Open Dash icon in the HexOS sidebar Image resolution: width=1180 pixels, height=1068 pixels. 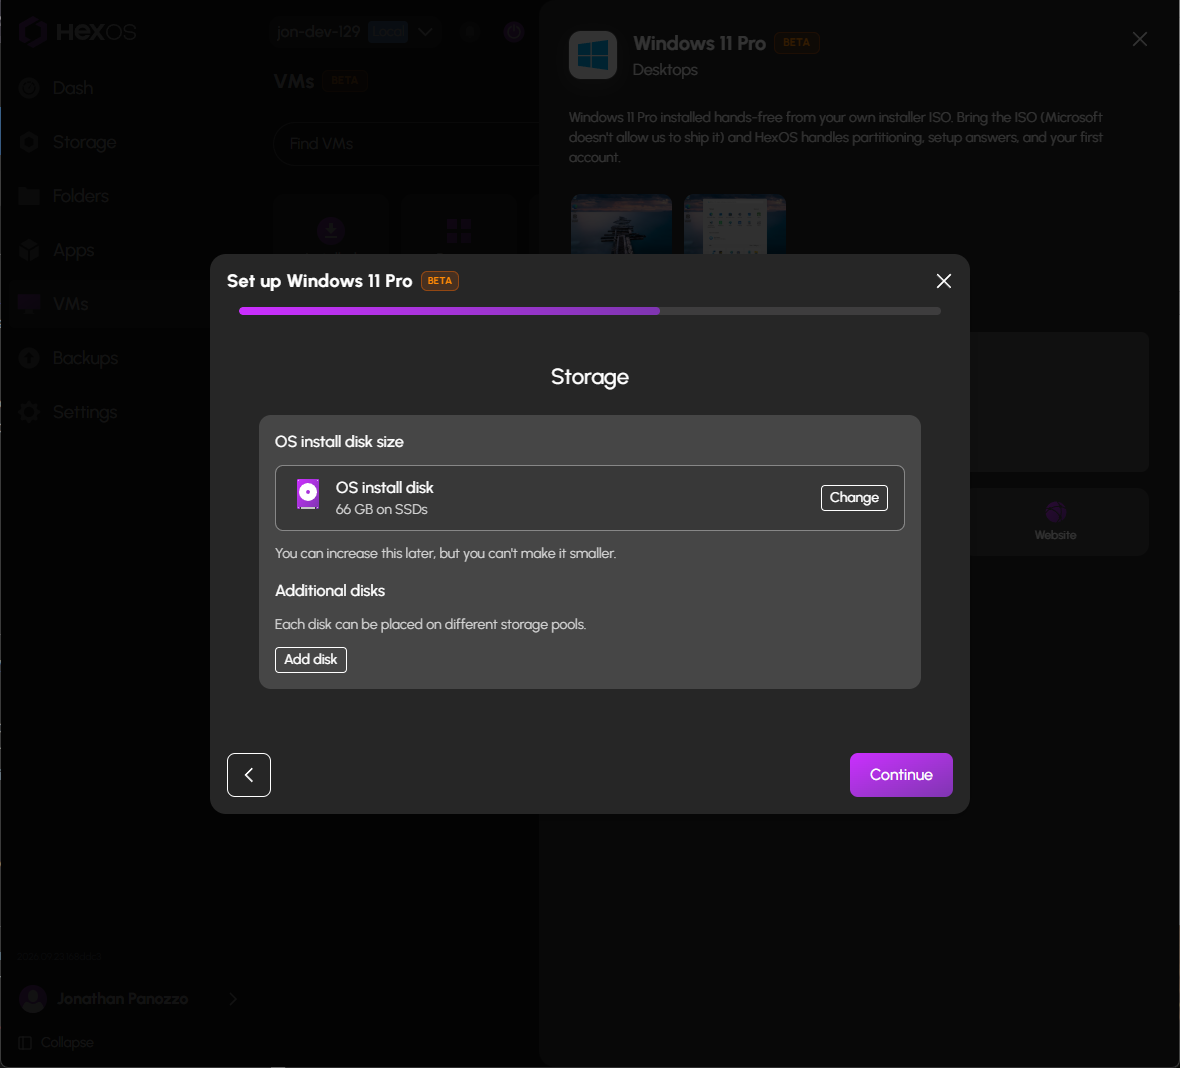(29, 88)
